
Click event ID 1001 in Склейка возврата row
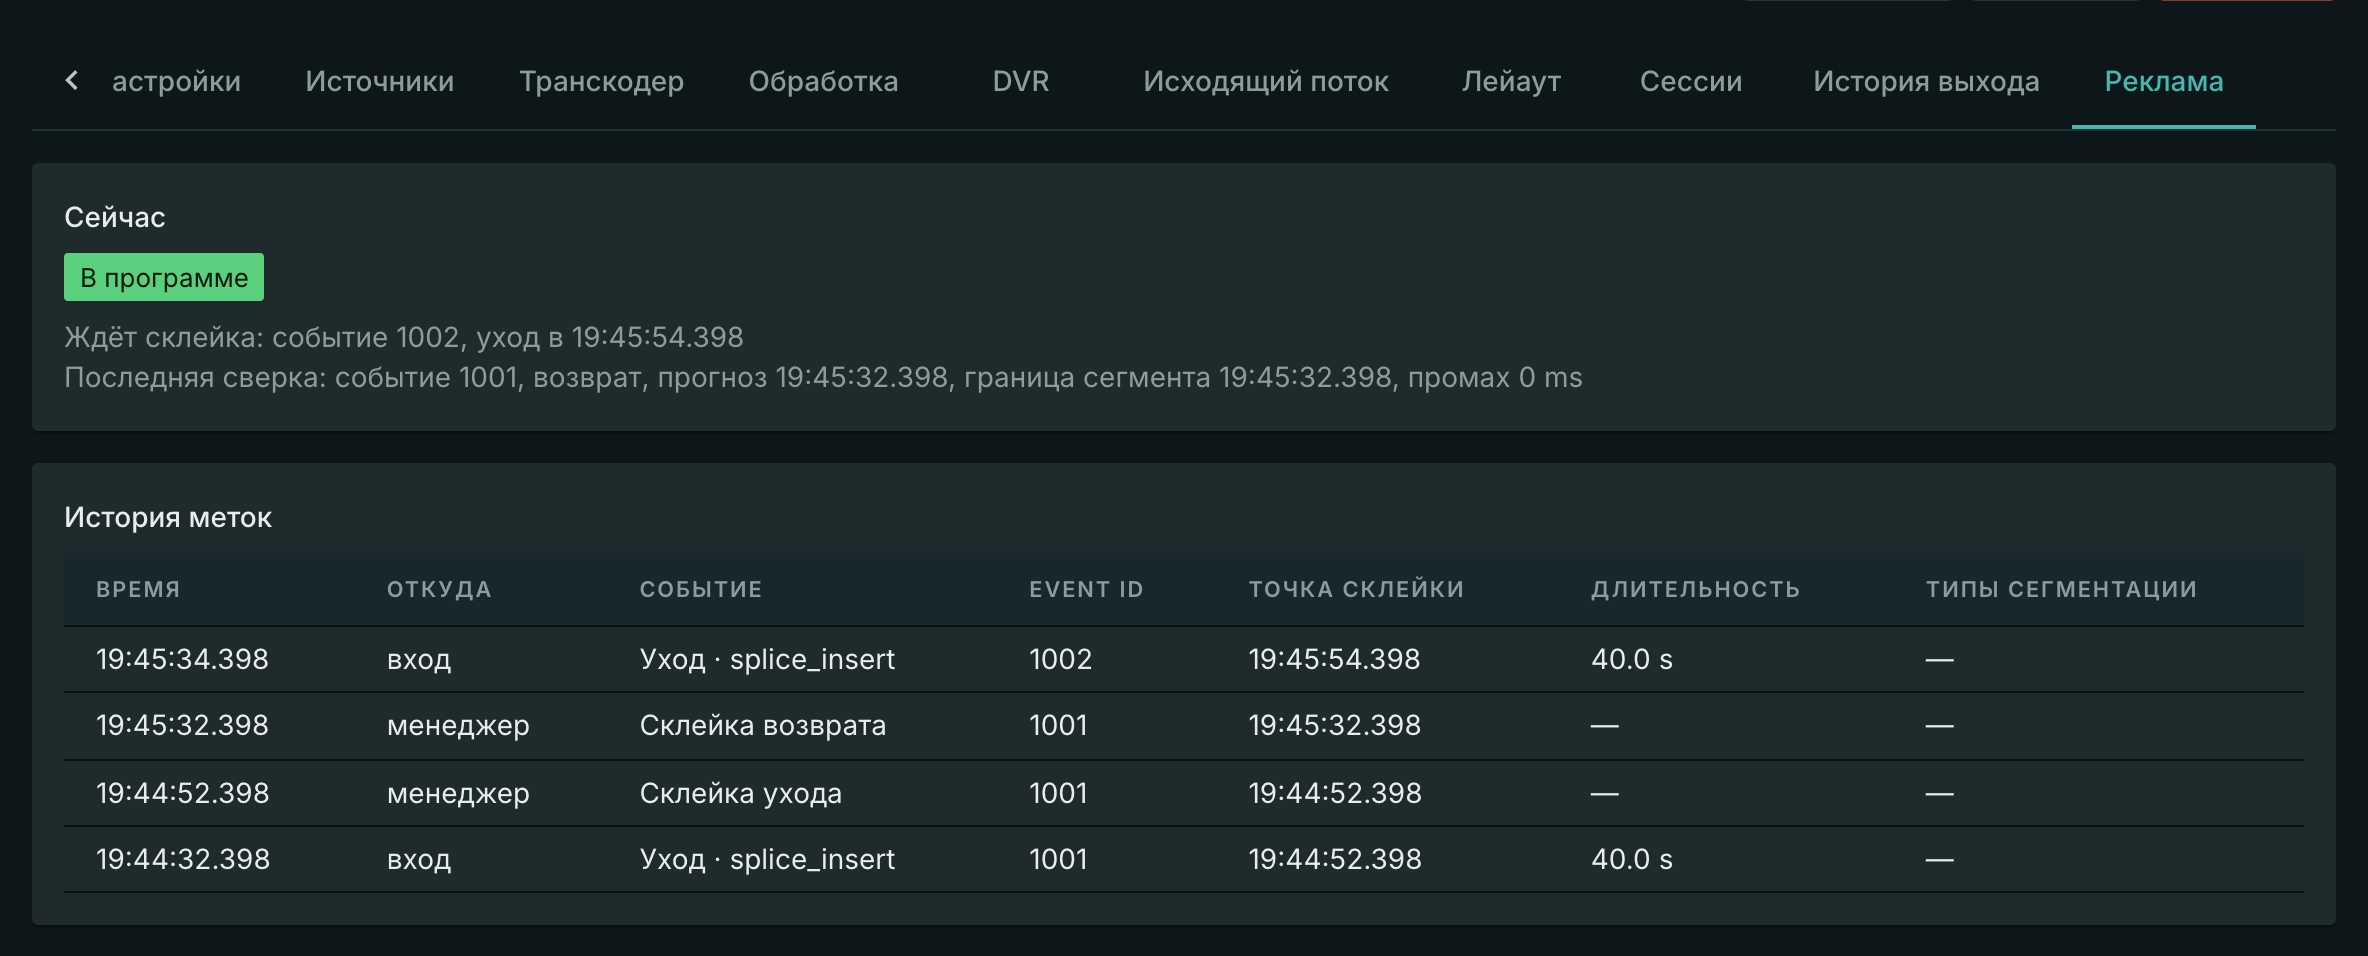pyautogui.click(x=1058, y=725)
